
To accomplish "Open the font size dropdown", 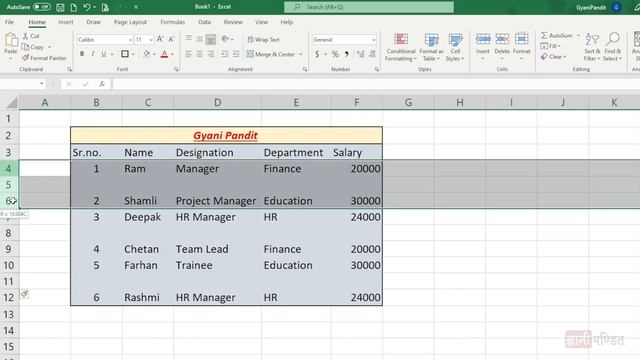I will click(151, 40).
